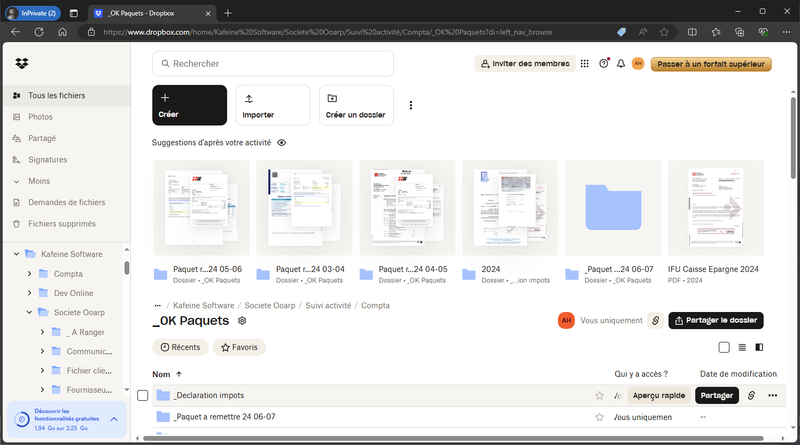
Task: Click Partager button in _Declaration impots row
Action: tap(717, 395)
